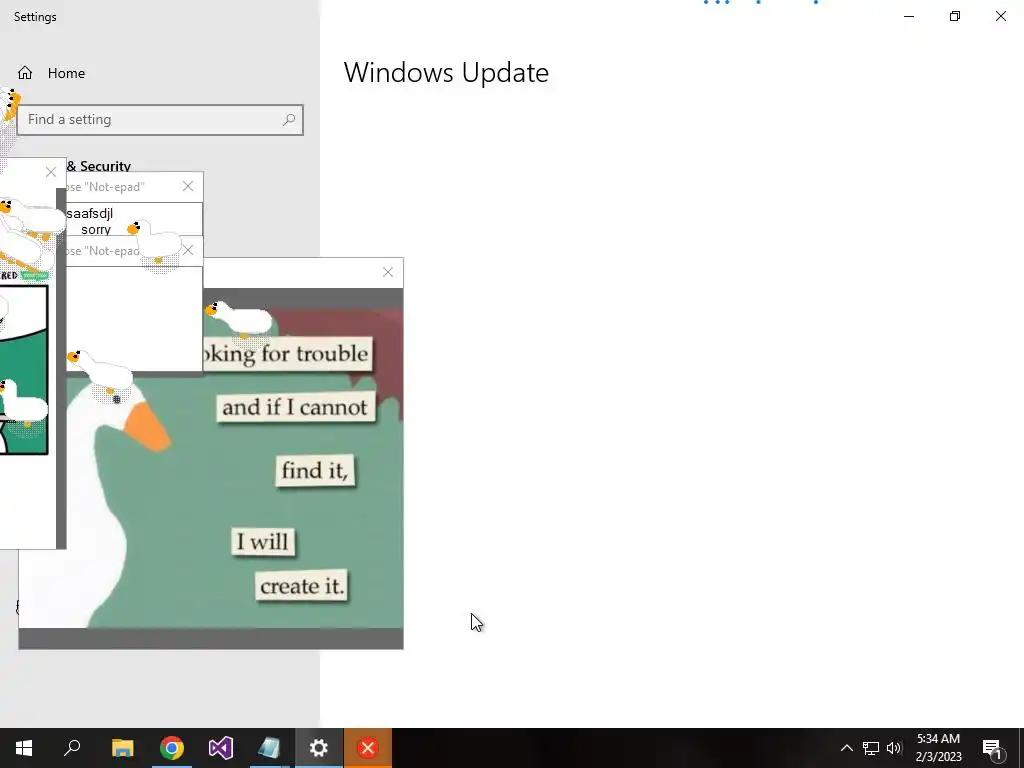
Task: Minimize the Settings window
Action: (909, 16)
